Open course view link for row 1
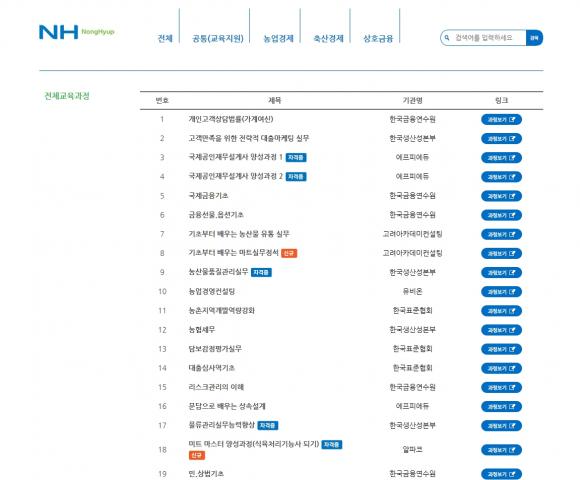 (501, 119)
